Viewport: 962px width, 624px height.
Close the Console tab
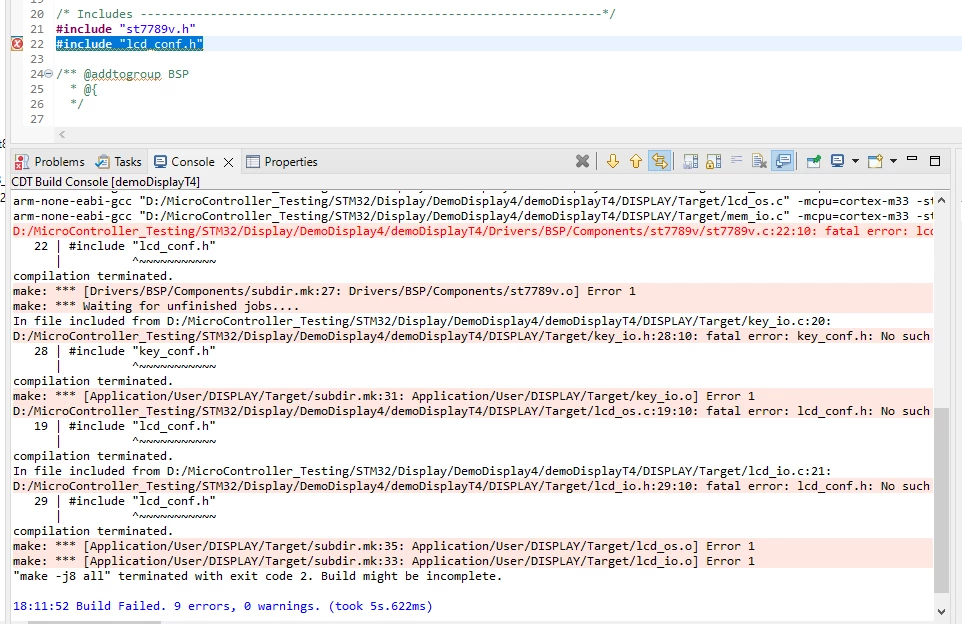coord(228,163)
